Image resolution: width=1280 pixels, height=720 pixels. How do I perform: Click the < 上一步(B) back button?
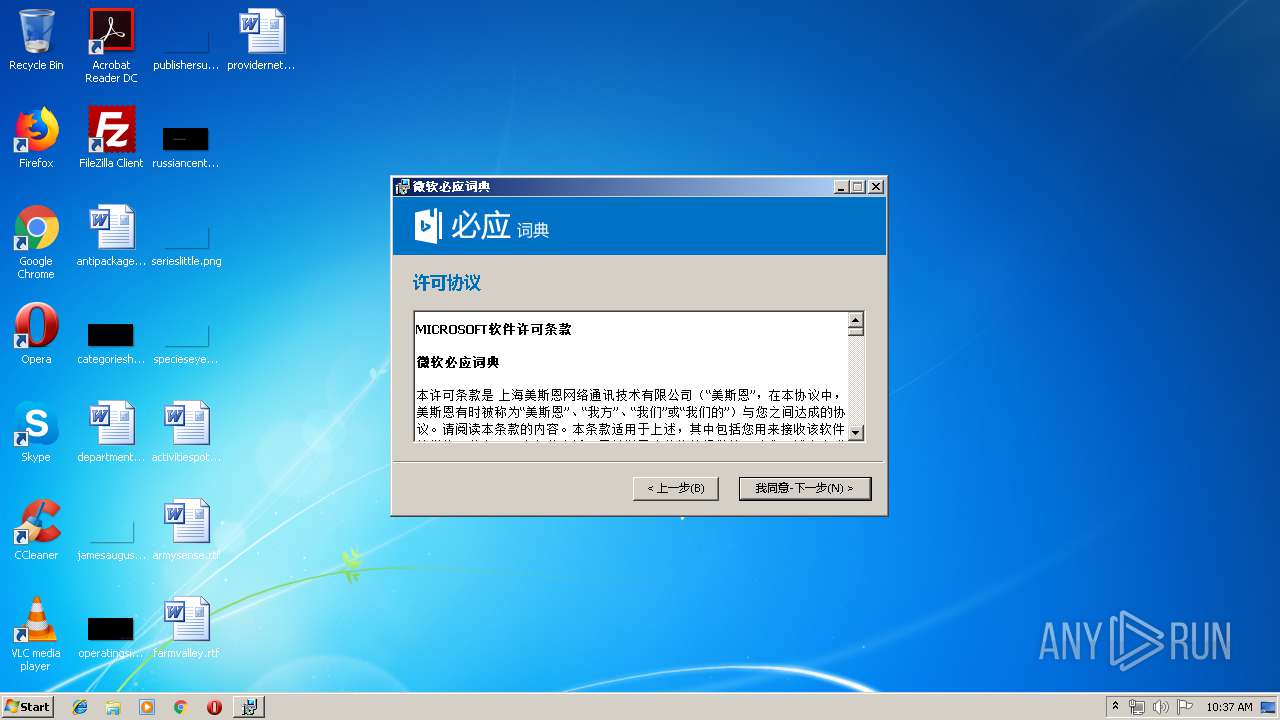(x=676, y=488)
